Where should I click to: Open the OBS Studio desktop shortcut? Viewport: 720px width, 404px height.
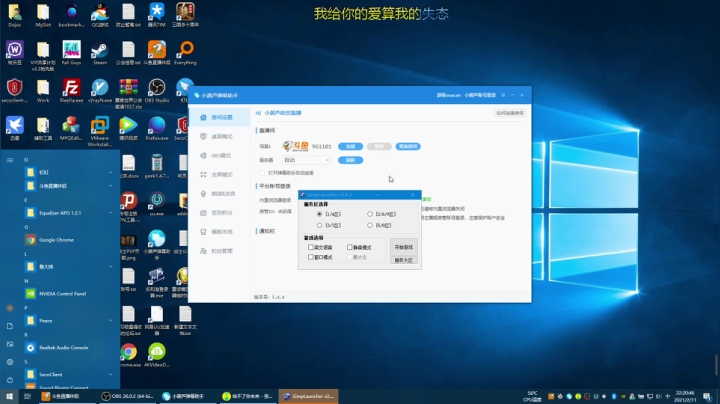coord(157,91)
